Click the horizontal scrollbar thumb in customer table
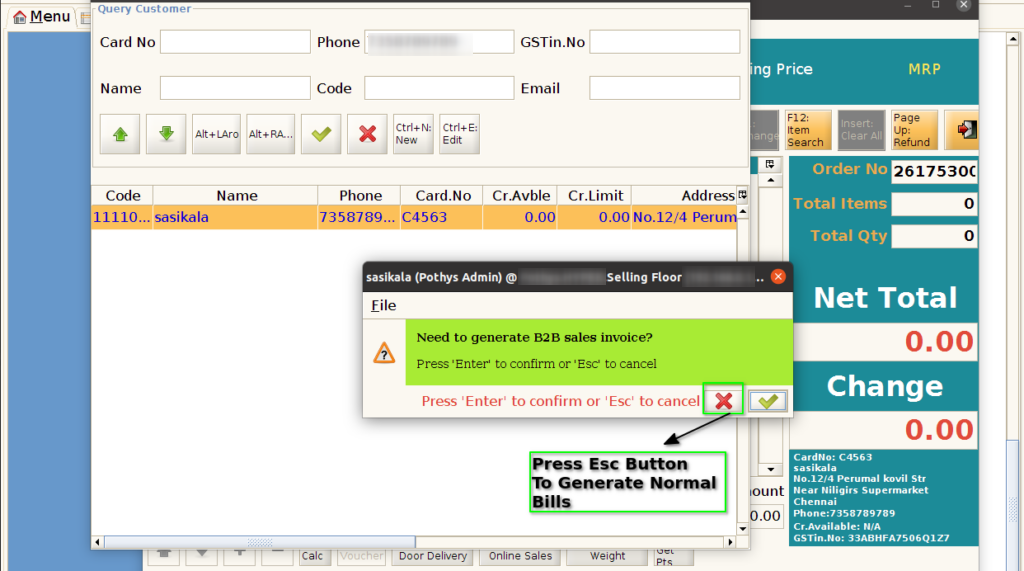The height and width of the screenshot is (571, 1024). coord(259,542)
